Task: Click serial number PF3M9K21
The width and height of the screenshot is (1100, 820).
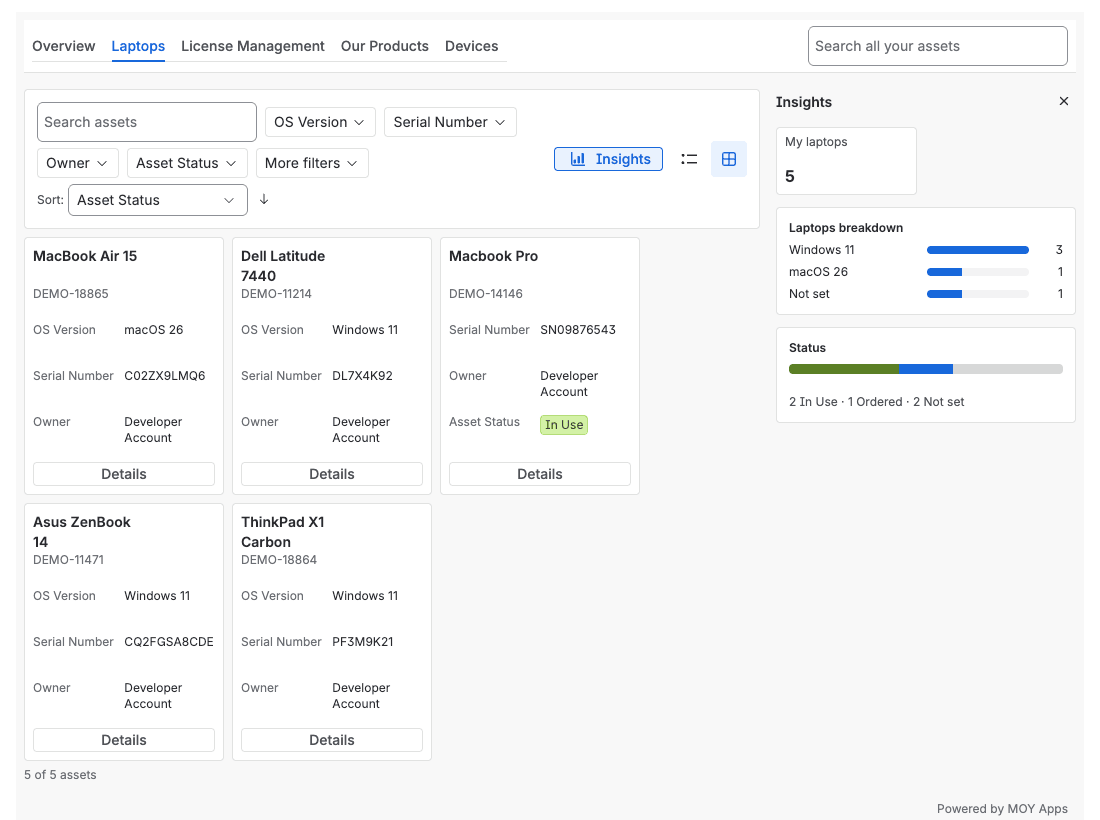Action: [x=363, y=642]
